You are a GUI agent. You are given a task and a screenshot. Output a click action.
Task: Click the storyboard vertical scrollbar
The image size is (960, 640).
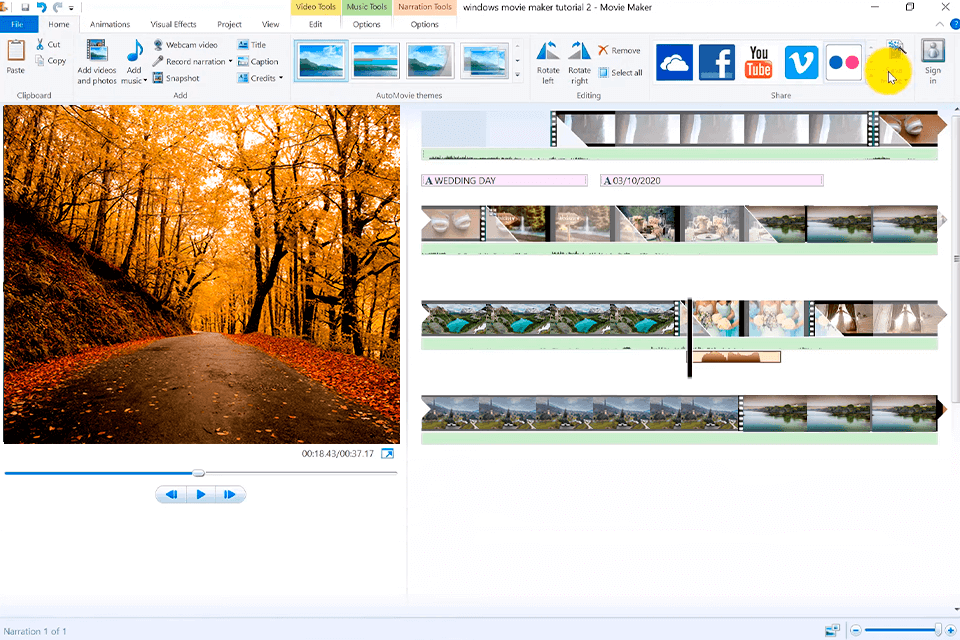click(x=956, y=257)
